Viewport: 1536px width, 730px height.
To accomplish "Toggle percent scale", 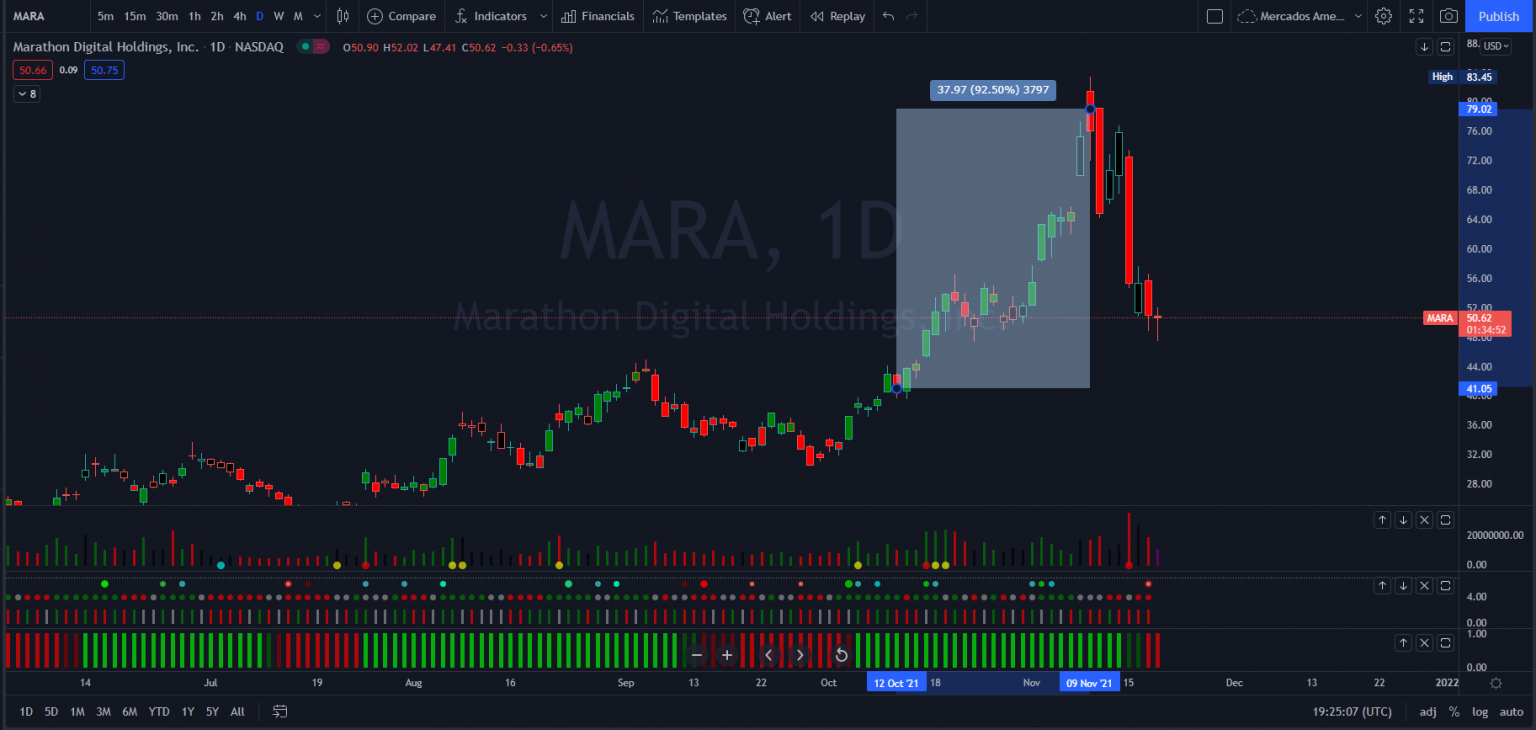I will tap(1454, 712).
